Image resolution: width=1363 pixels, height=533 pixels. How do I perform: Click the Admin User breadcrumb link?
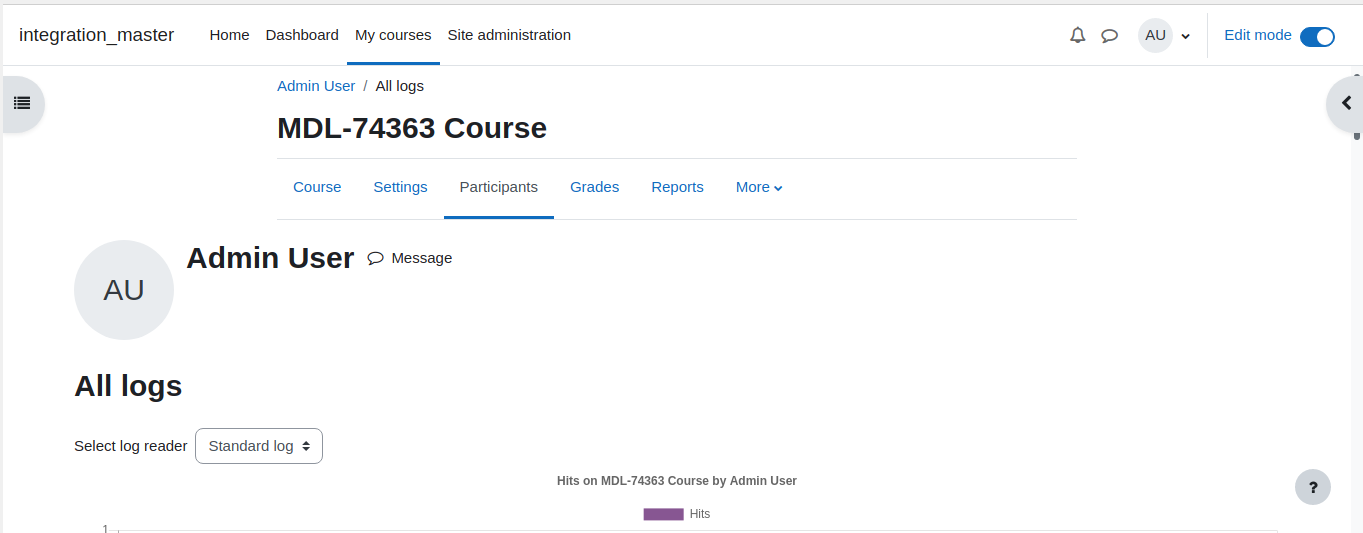316,86
